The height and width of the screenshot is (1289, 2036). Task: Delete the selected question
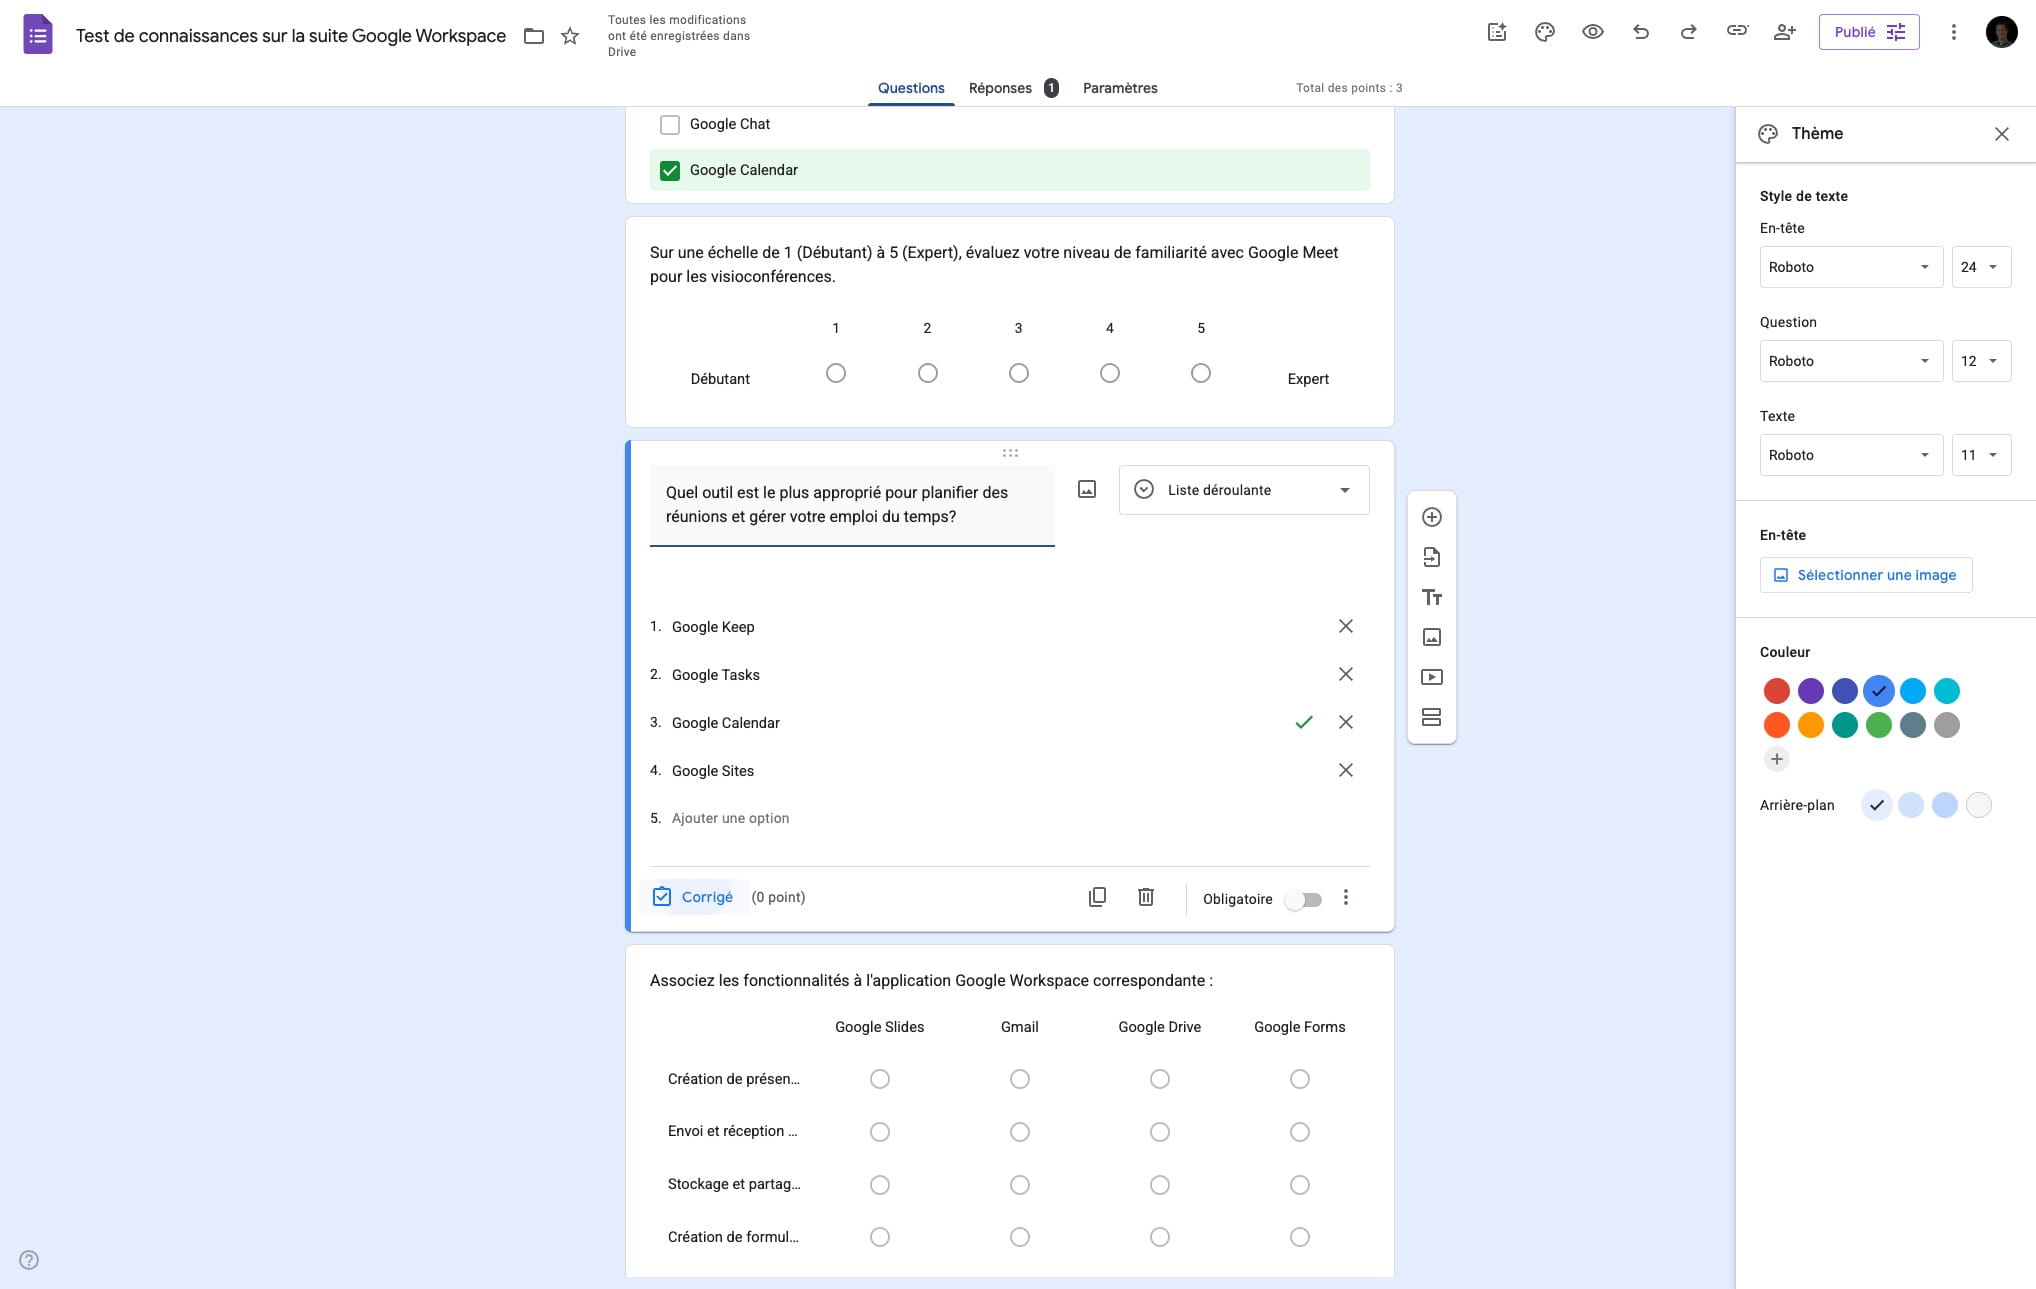[1146, 897]
